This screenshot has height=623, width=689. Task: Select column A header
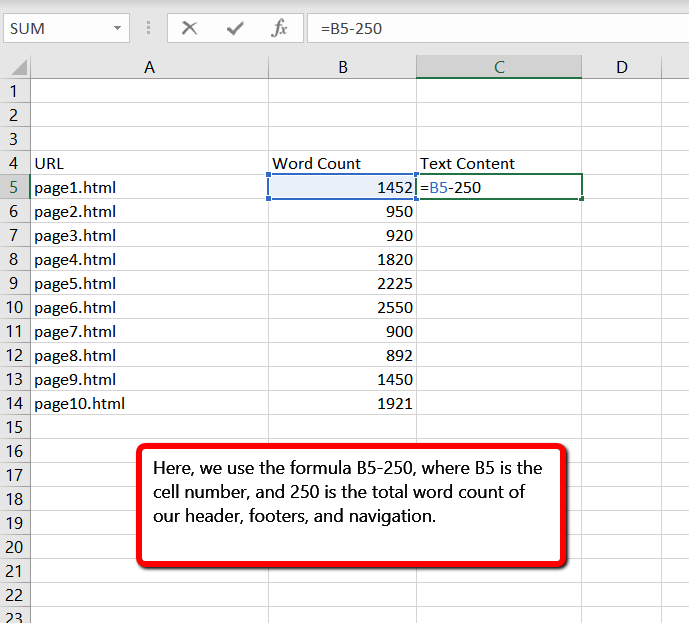pos(149,67)
